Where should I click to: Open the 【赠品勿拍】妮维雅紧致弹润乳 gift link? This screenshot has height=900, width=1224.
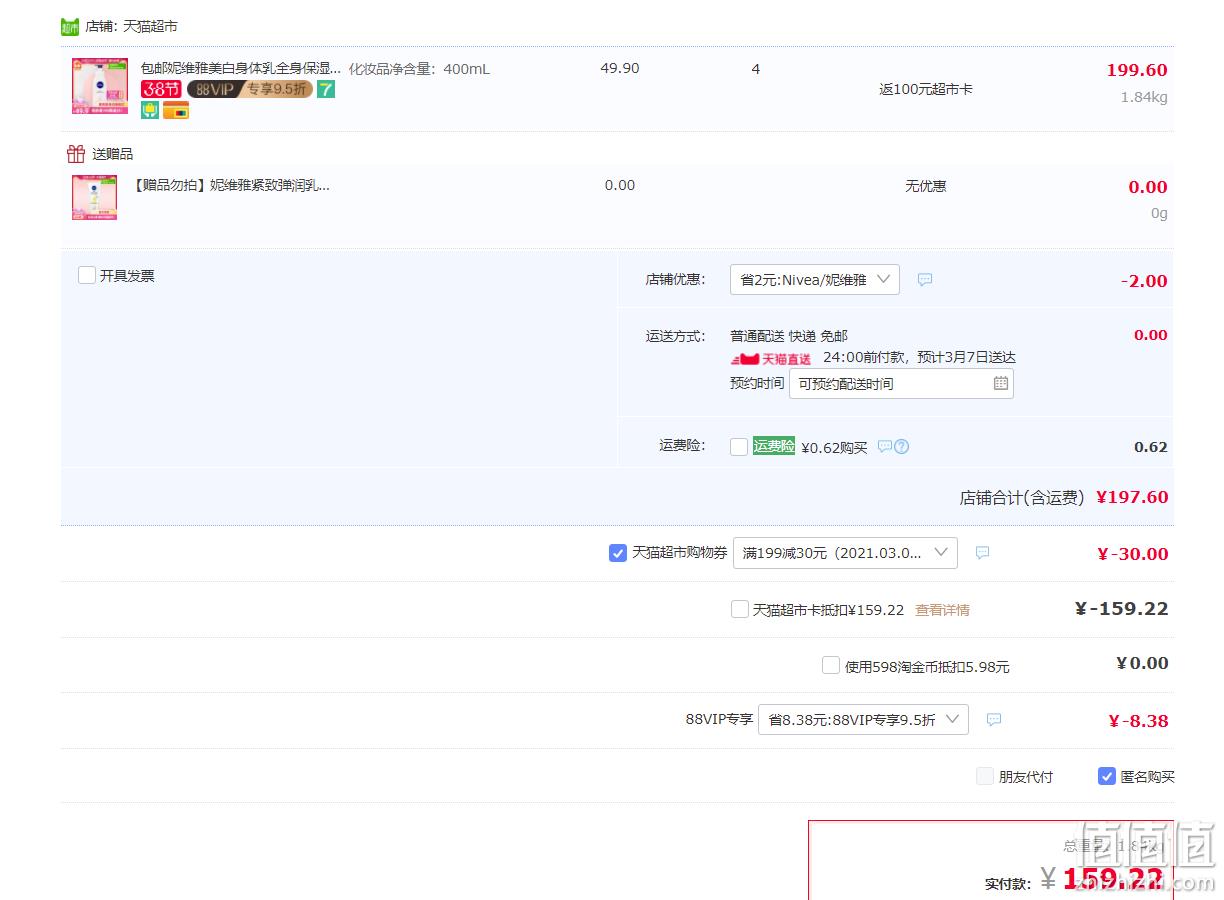pos(231,185)
